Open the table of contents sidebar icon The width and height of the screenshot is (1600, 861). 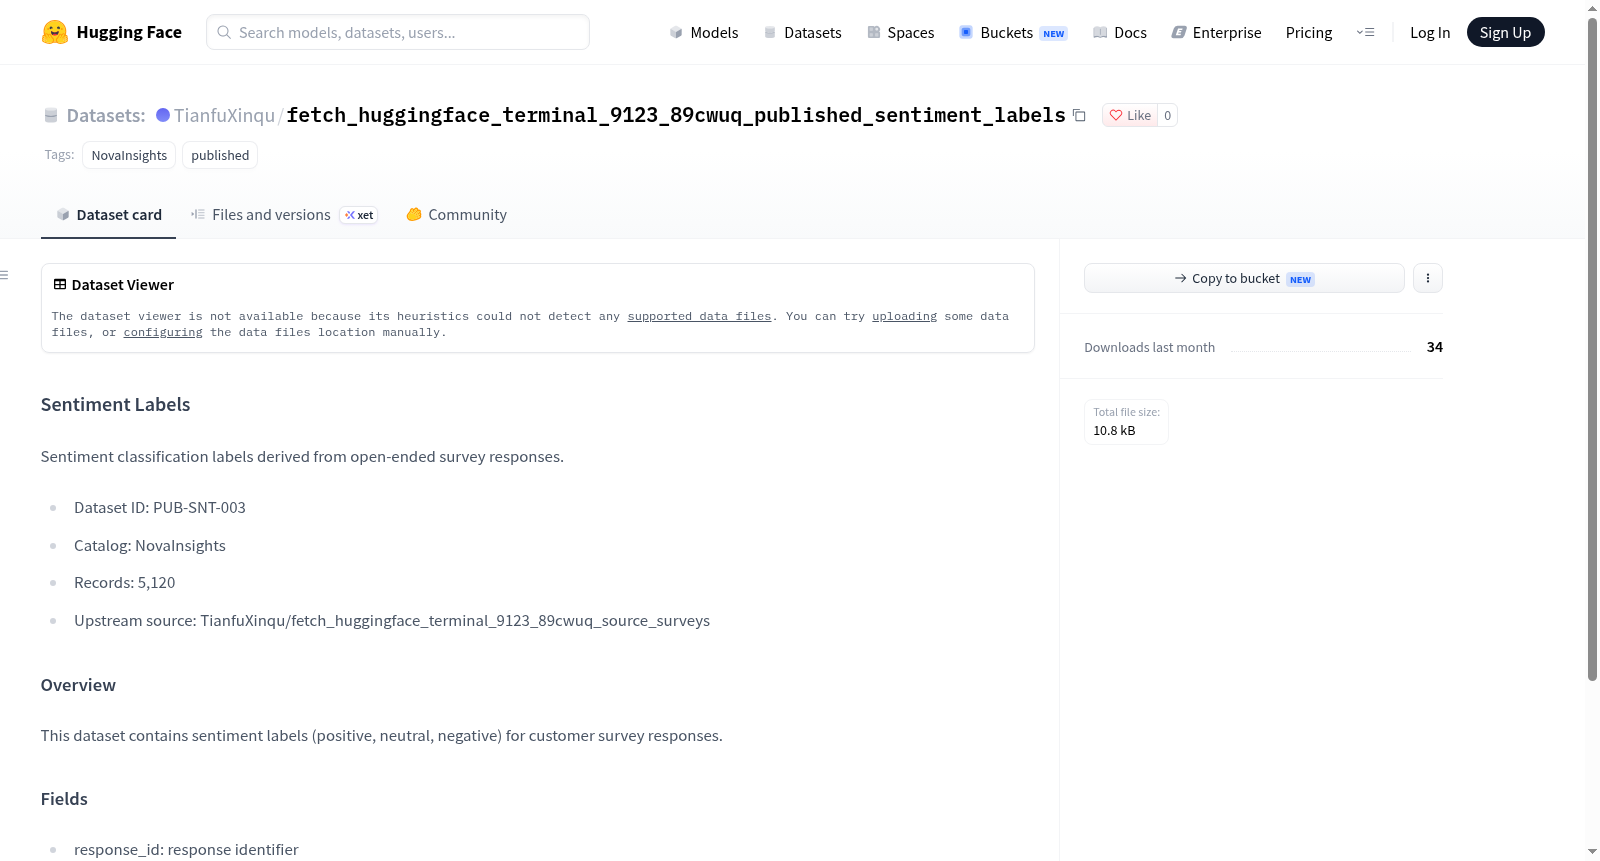[4, 275]
